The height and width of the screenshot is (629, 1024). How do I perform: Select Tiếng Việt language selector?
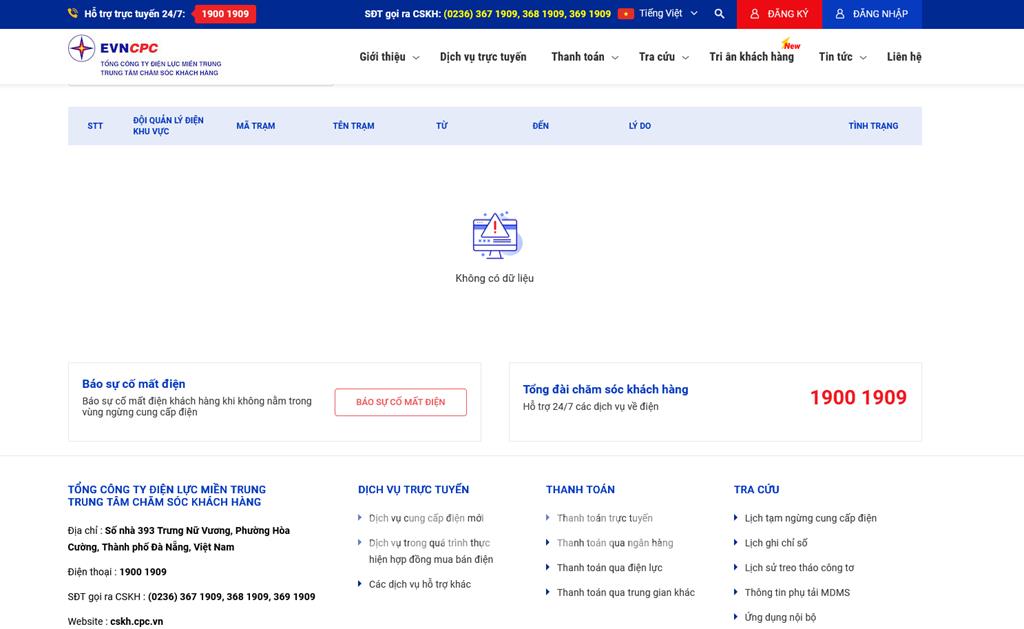point(660,14)
